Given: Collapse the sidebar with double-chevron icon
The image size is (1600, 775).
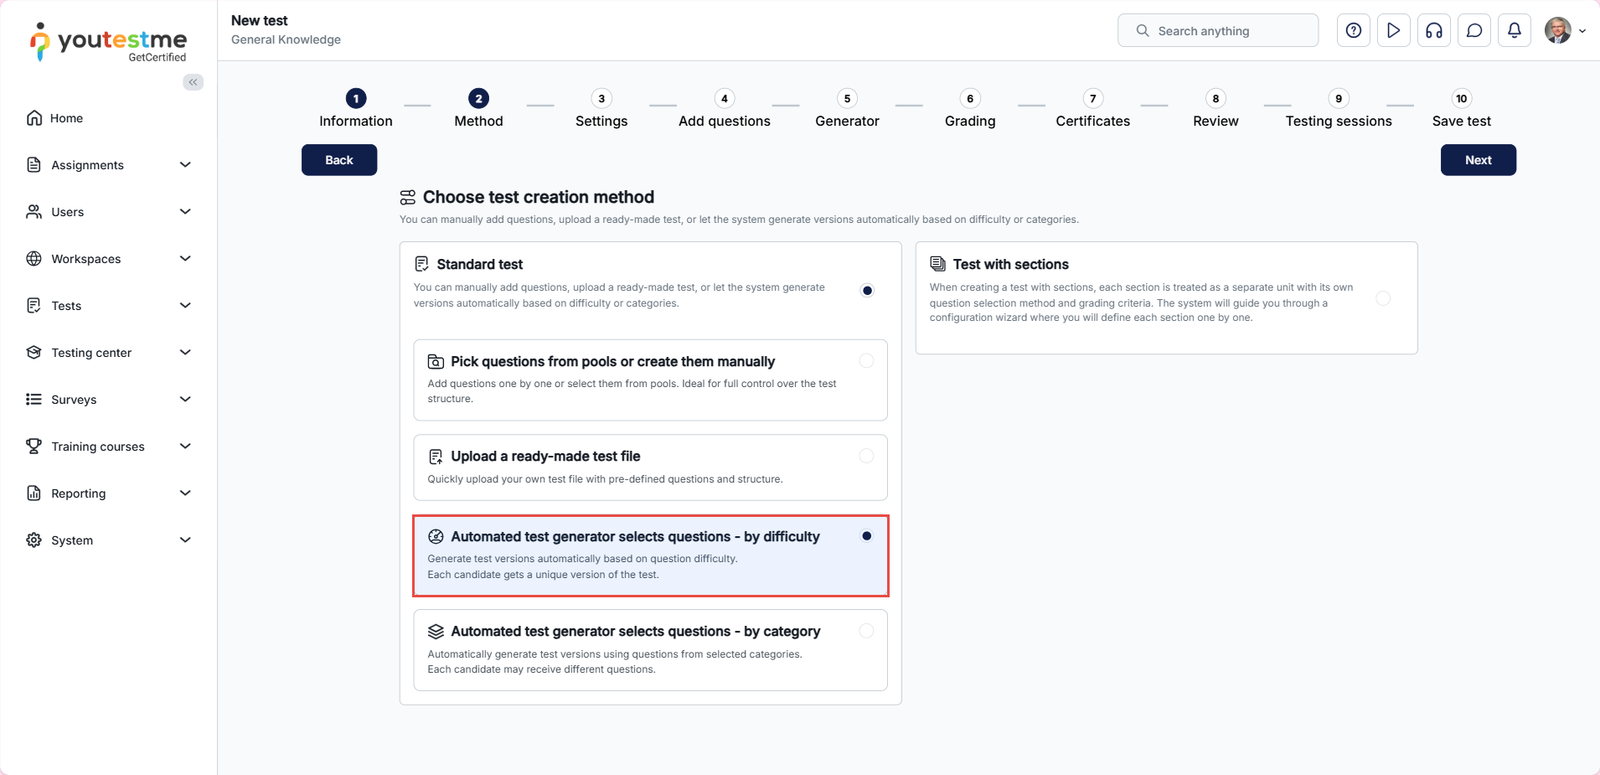Looking at the screenshot, I should 193,82.
